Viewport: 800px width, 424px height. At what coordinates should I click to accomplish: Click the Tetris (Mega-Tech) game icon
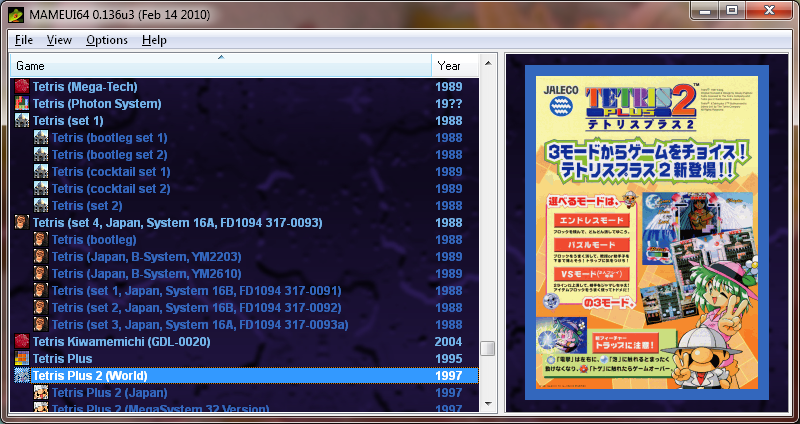(x=23, y=87)
